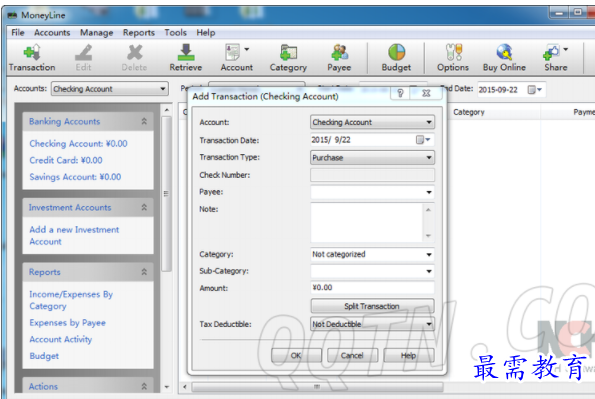Select Credit Card ¥0.00 link
This screenshot has width=595, height=399.
pos(66,160)
